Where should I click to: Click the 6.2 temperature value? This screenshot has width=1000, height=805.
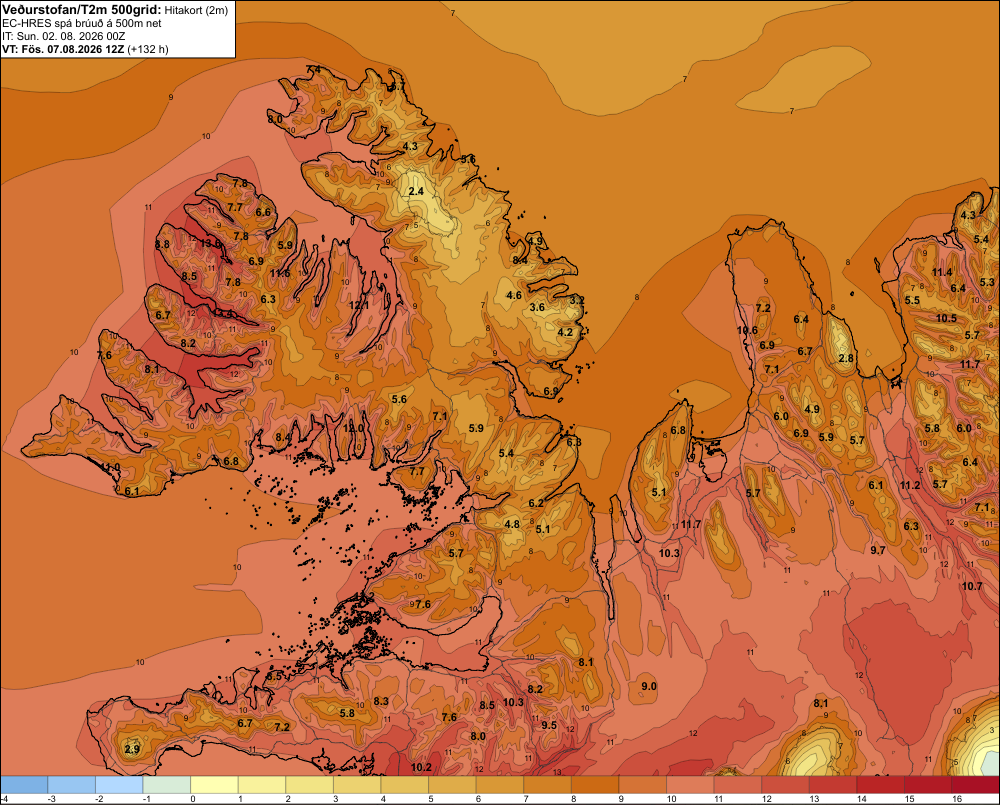pyautogui.click(x=536, y=503)
